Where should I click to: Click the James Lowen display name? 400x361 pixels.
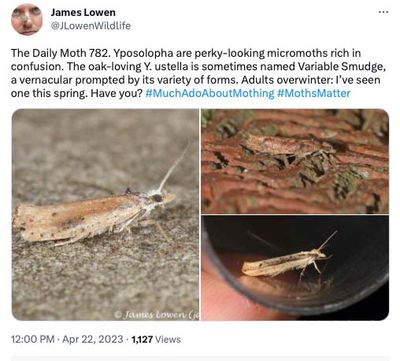click(x=83, y=13)
